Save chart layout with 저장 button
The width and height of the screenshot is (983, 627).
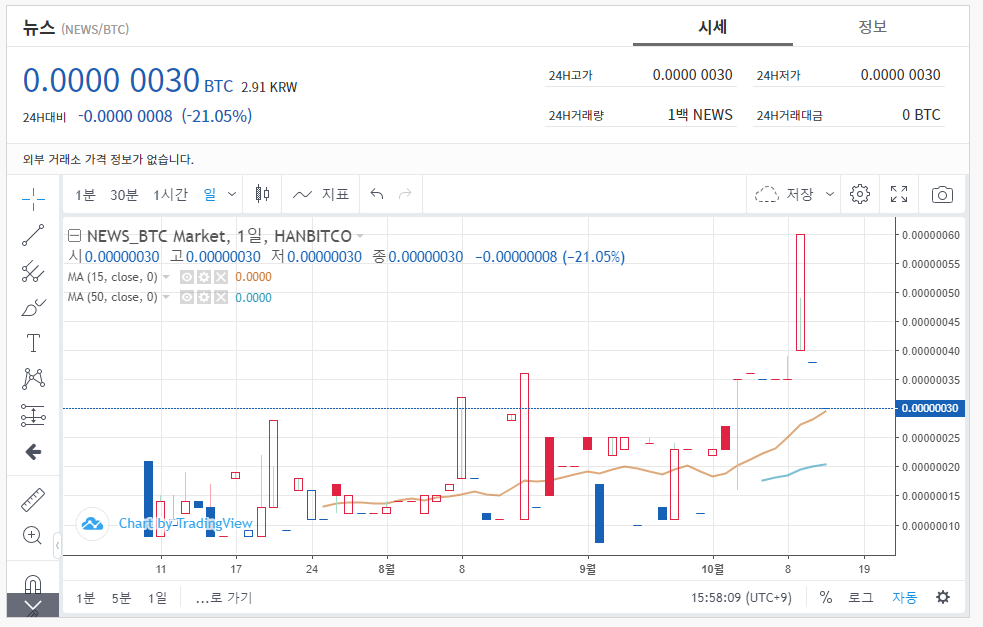(x=784, y=194)
